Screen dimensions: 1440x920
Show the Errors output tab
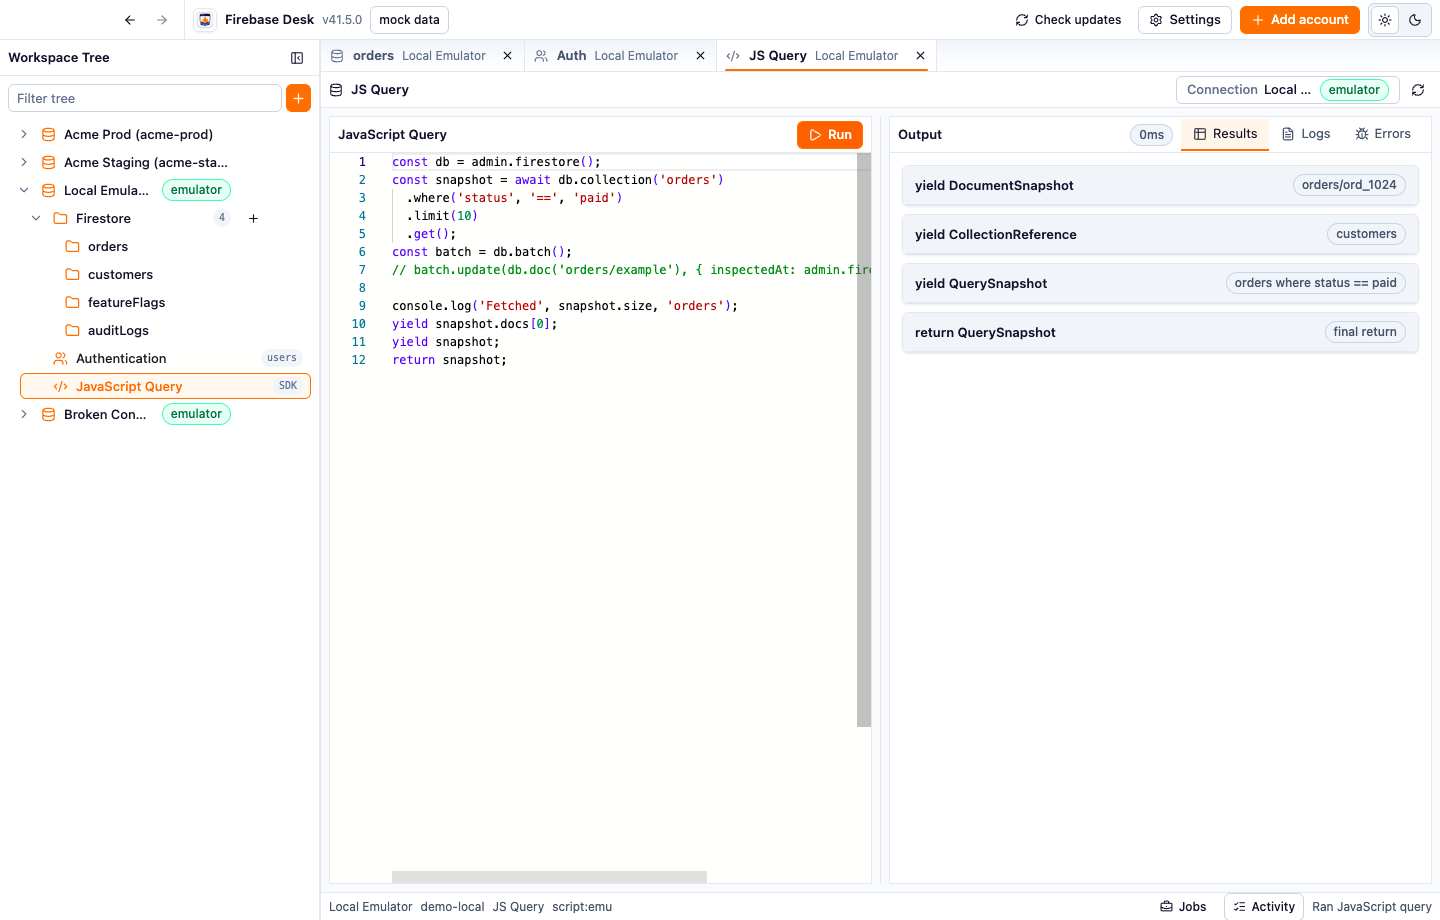tap(1383, 134)
